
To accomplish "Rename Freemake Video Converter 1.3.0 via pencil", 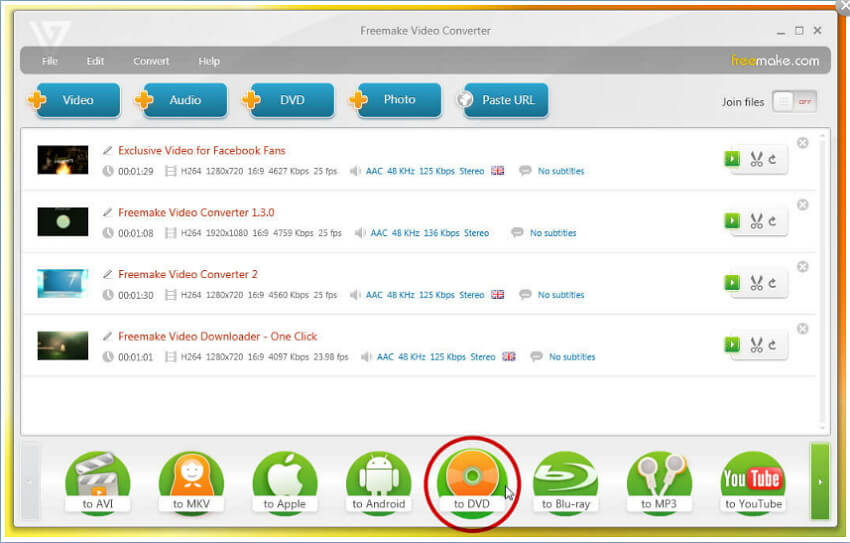I will (x=107, y=212).
